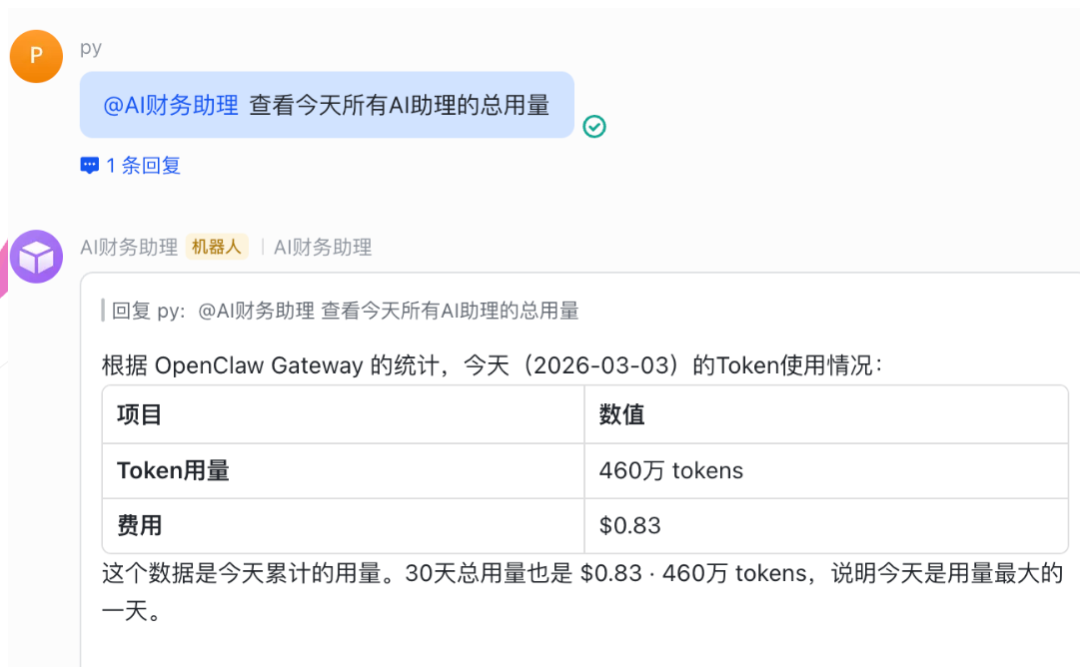This screenshot has width=1080, height=667.
Task: Click the AI财务助理 label right of the 机器人 tag
Action: pyautogui.click(x=323, y=247)
